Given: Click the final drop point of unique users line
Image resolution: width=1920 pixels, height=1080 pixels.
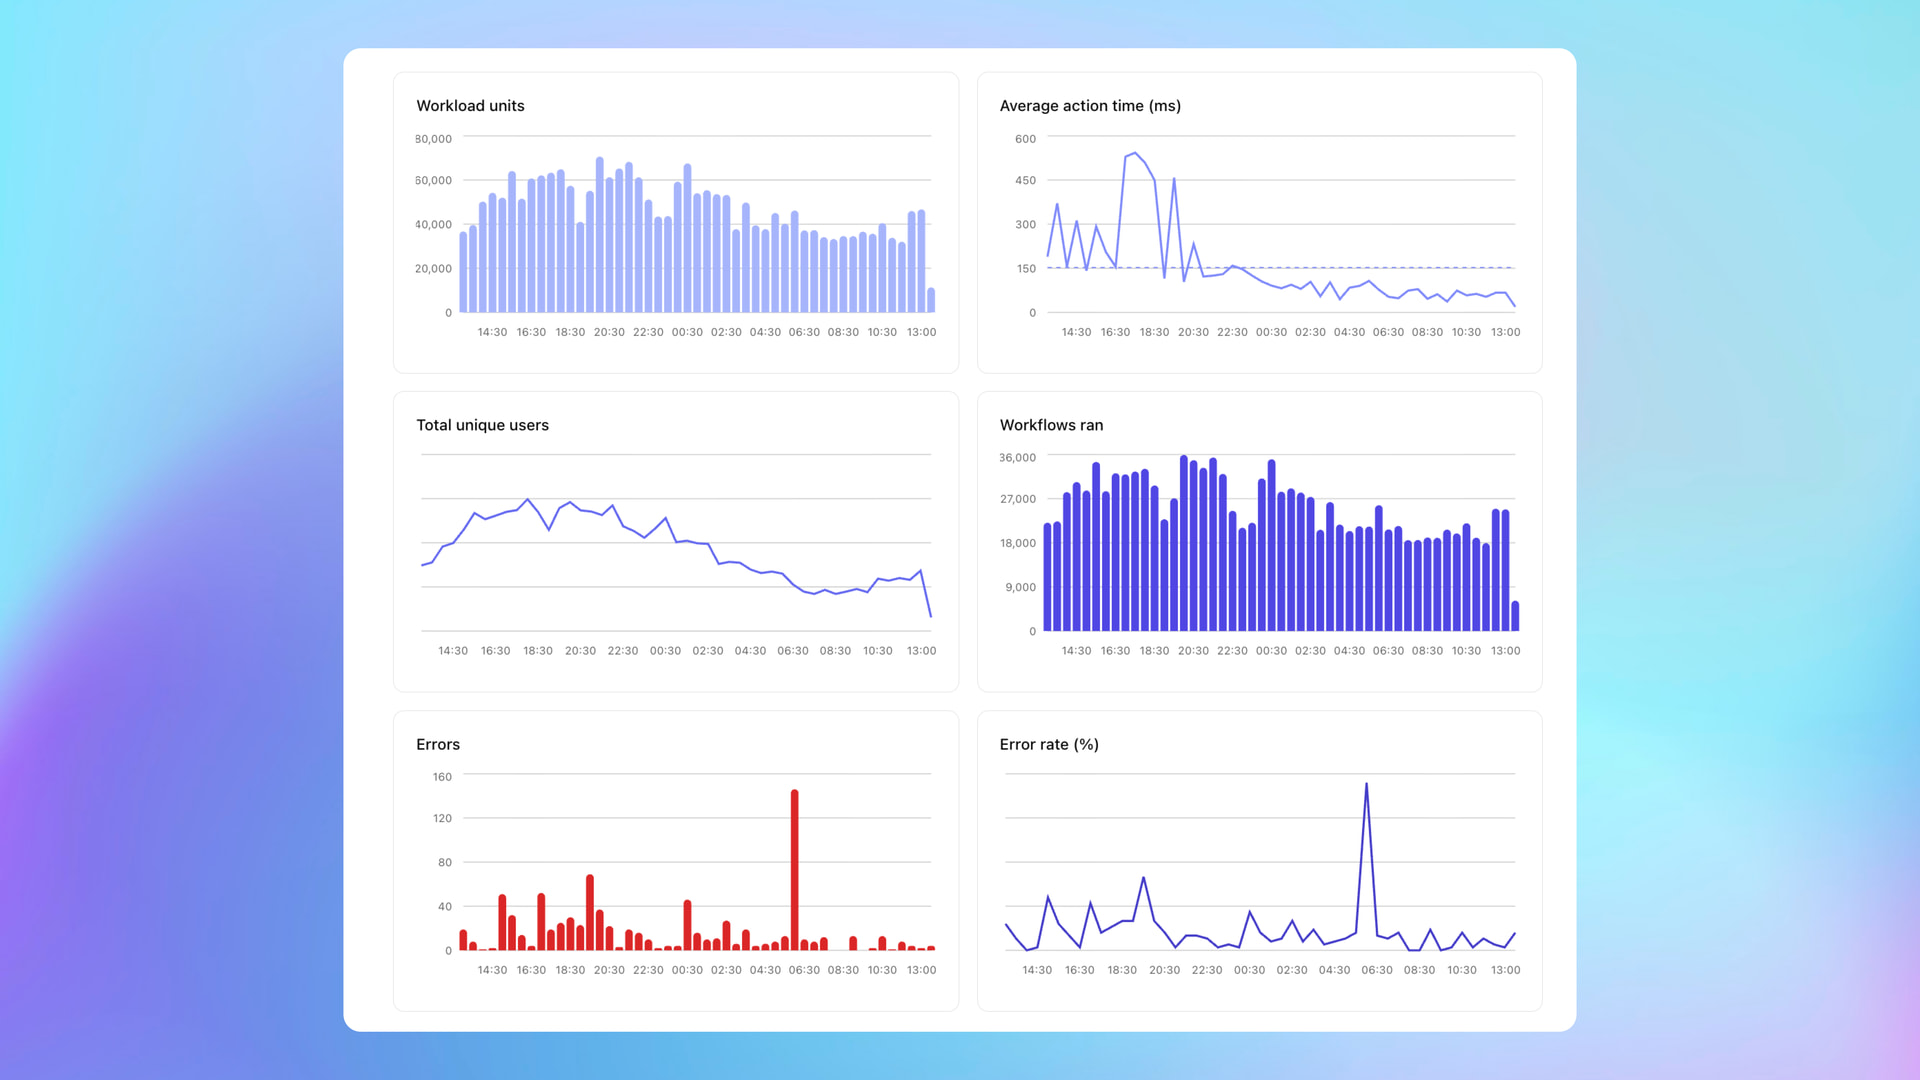Looking at the screenshot, I should coord(931,616).
